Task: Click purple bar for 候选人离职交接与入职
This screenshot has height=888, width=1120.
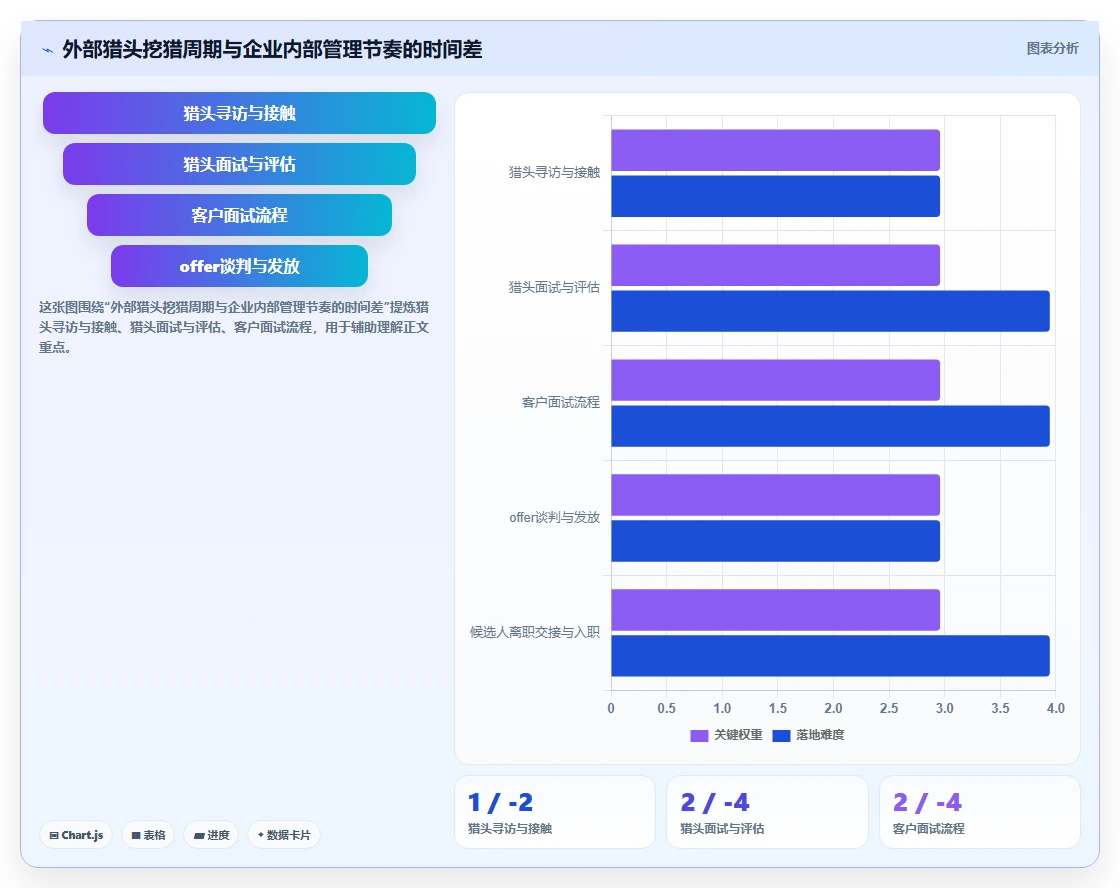Action: pyautogui.click(x=775, y=610)
